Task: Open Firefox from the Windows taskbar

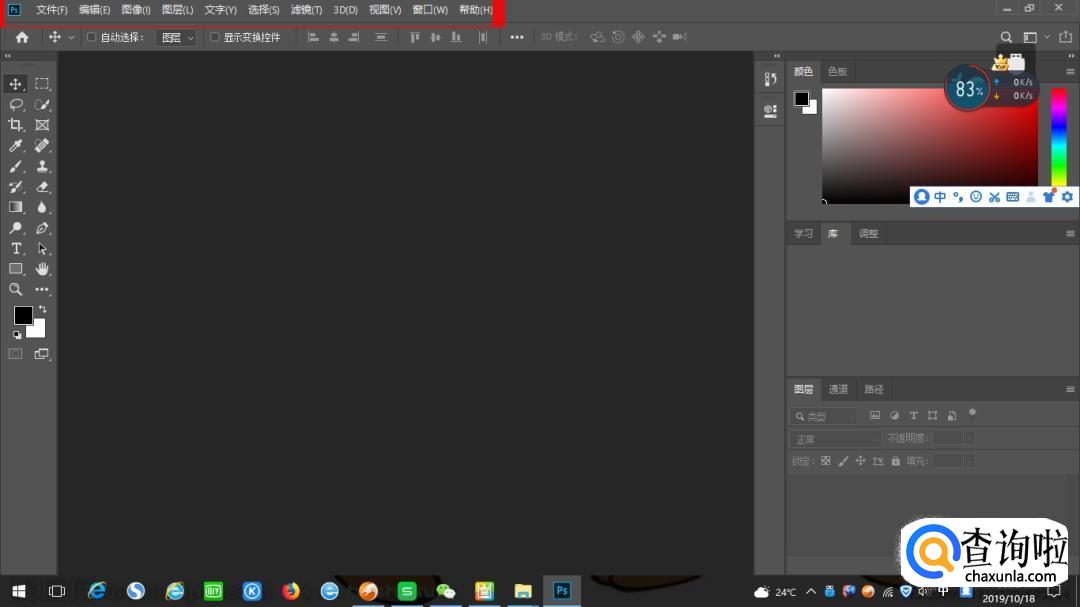Action: click(x=291, y=591)
